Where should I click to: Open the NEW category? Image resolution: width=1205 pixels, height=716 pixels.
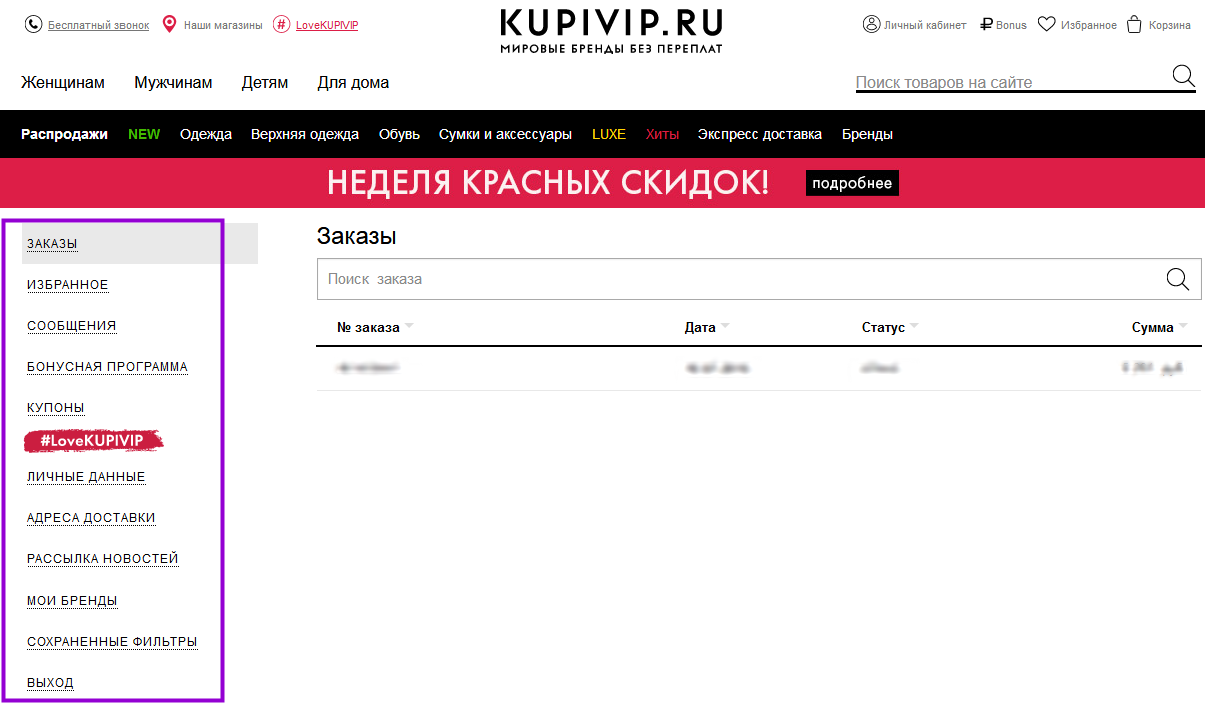[144, 134]
